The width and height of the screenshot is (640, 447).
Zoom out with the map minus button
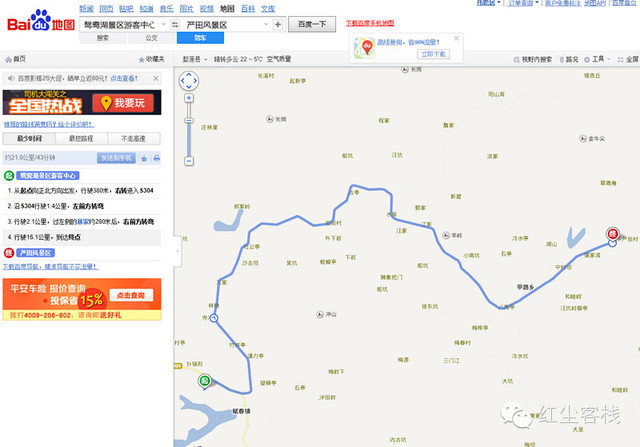(189, 161)
